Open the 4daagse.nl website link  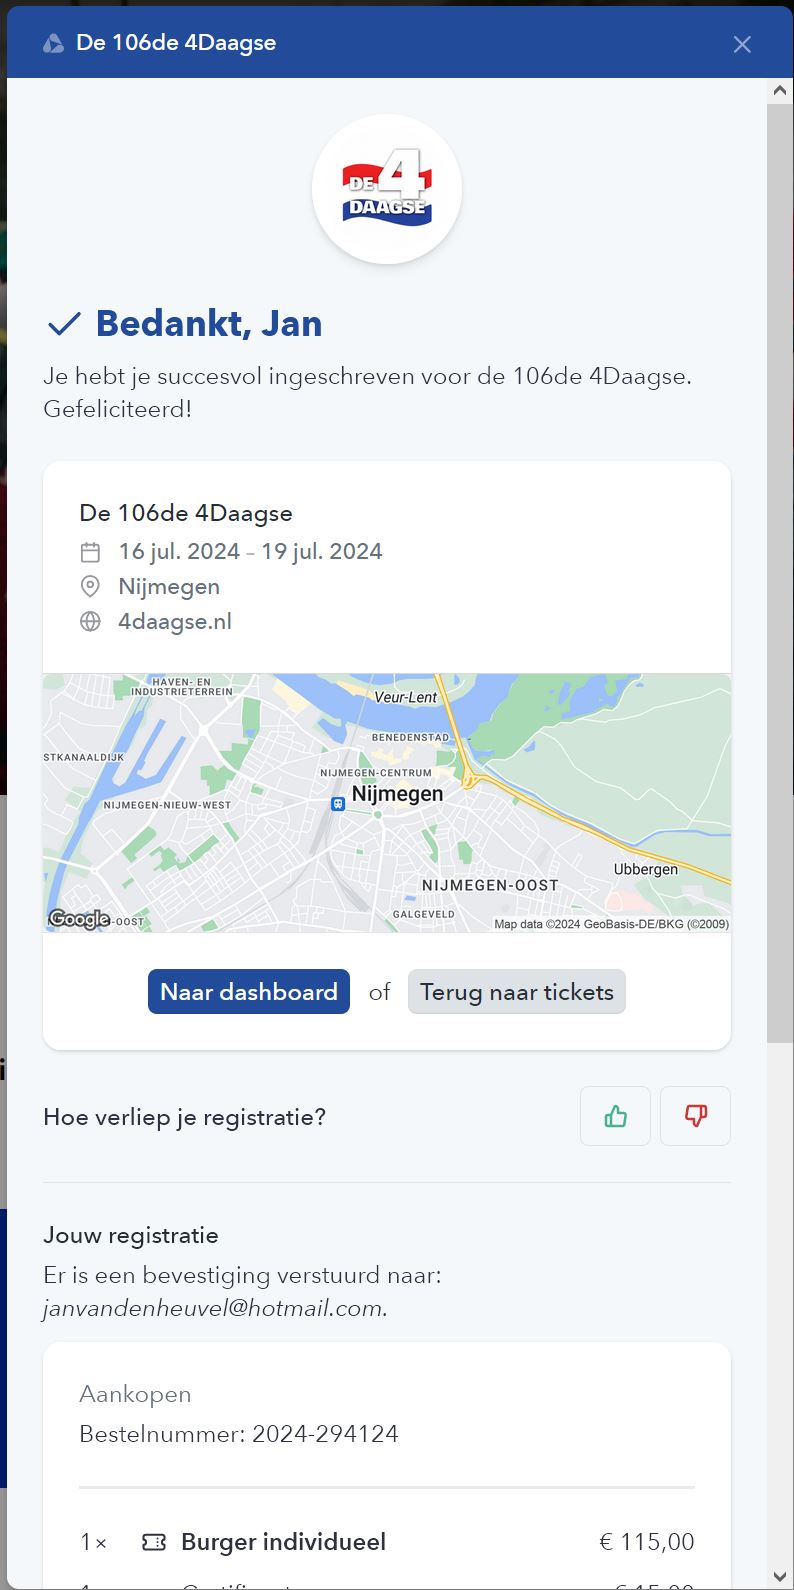175,622
